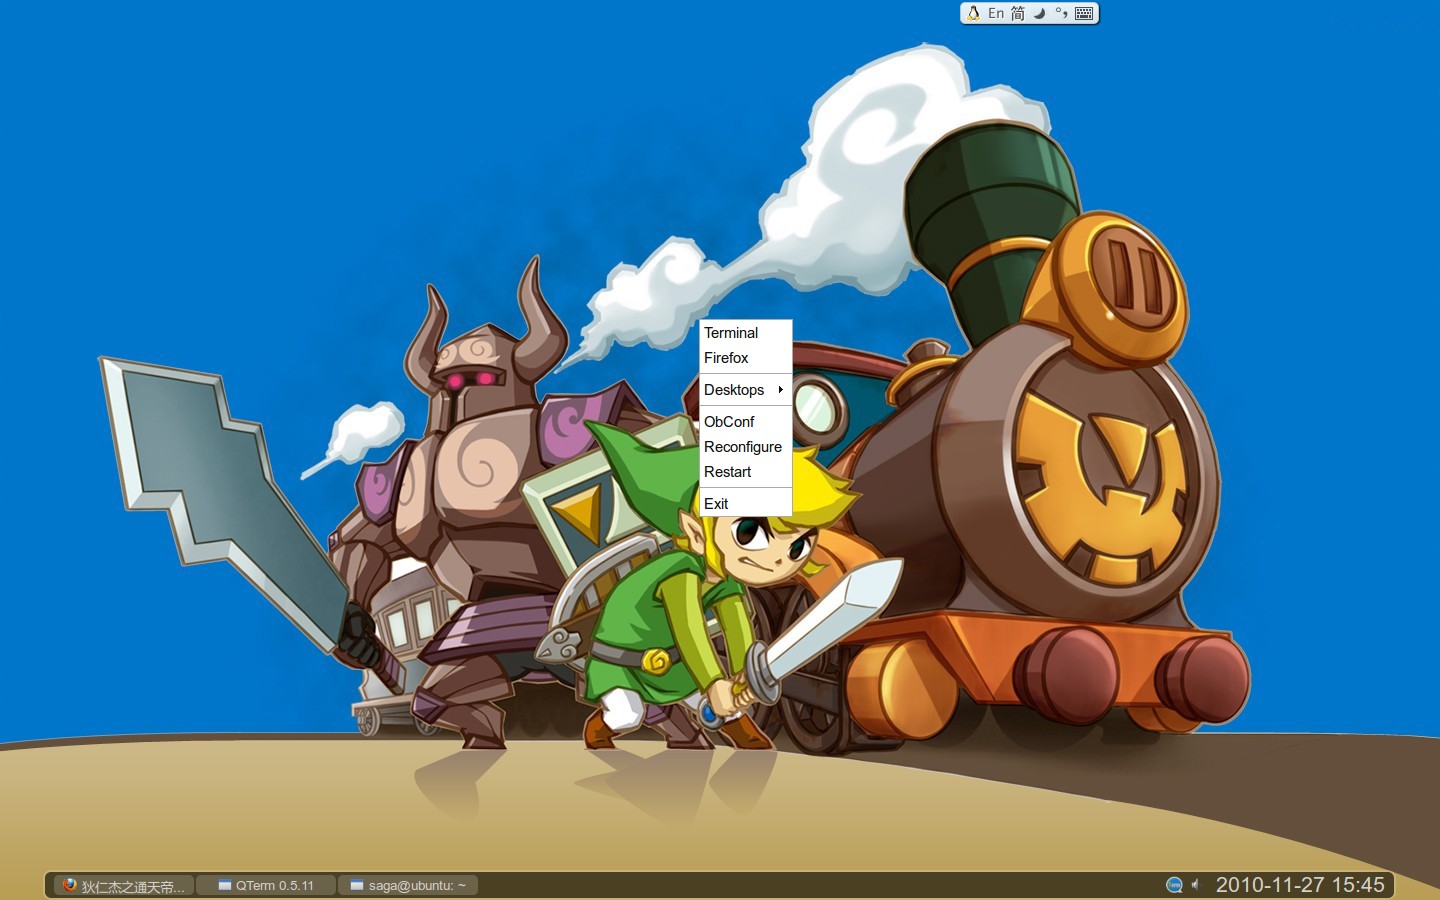The image size is (1440, 900).
Task: Click the 2010-11-27 15:45 clock
Action: [x=1300, y=885]
